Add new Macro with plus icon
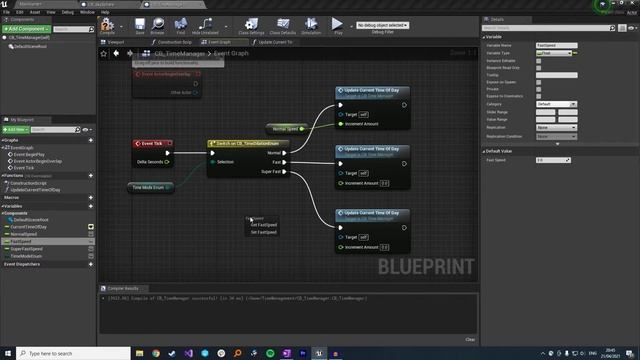Screen dimensions: 640x360 91,198
